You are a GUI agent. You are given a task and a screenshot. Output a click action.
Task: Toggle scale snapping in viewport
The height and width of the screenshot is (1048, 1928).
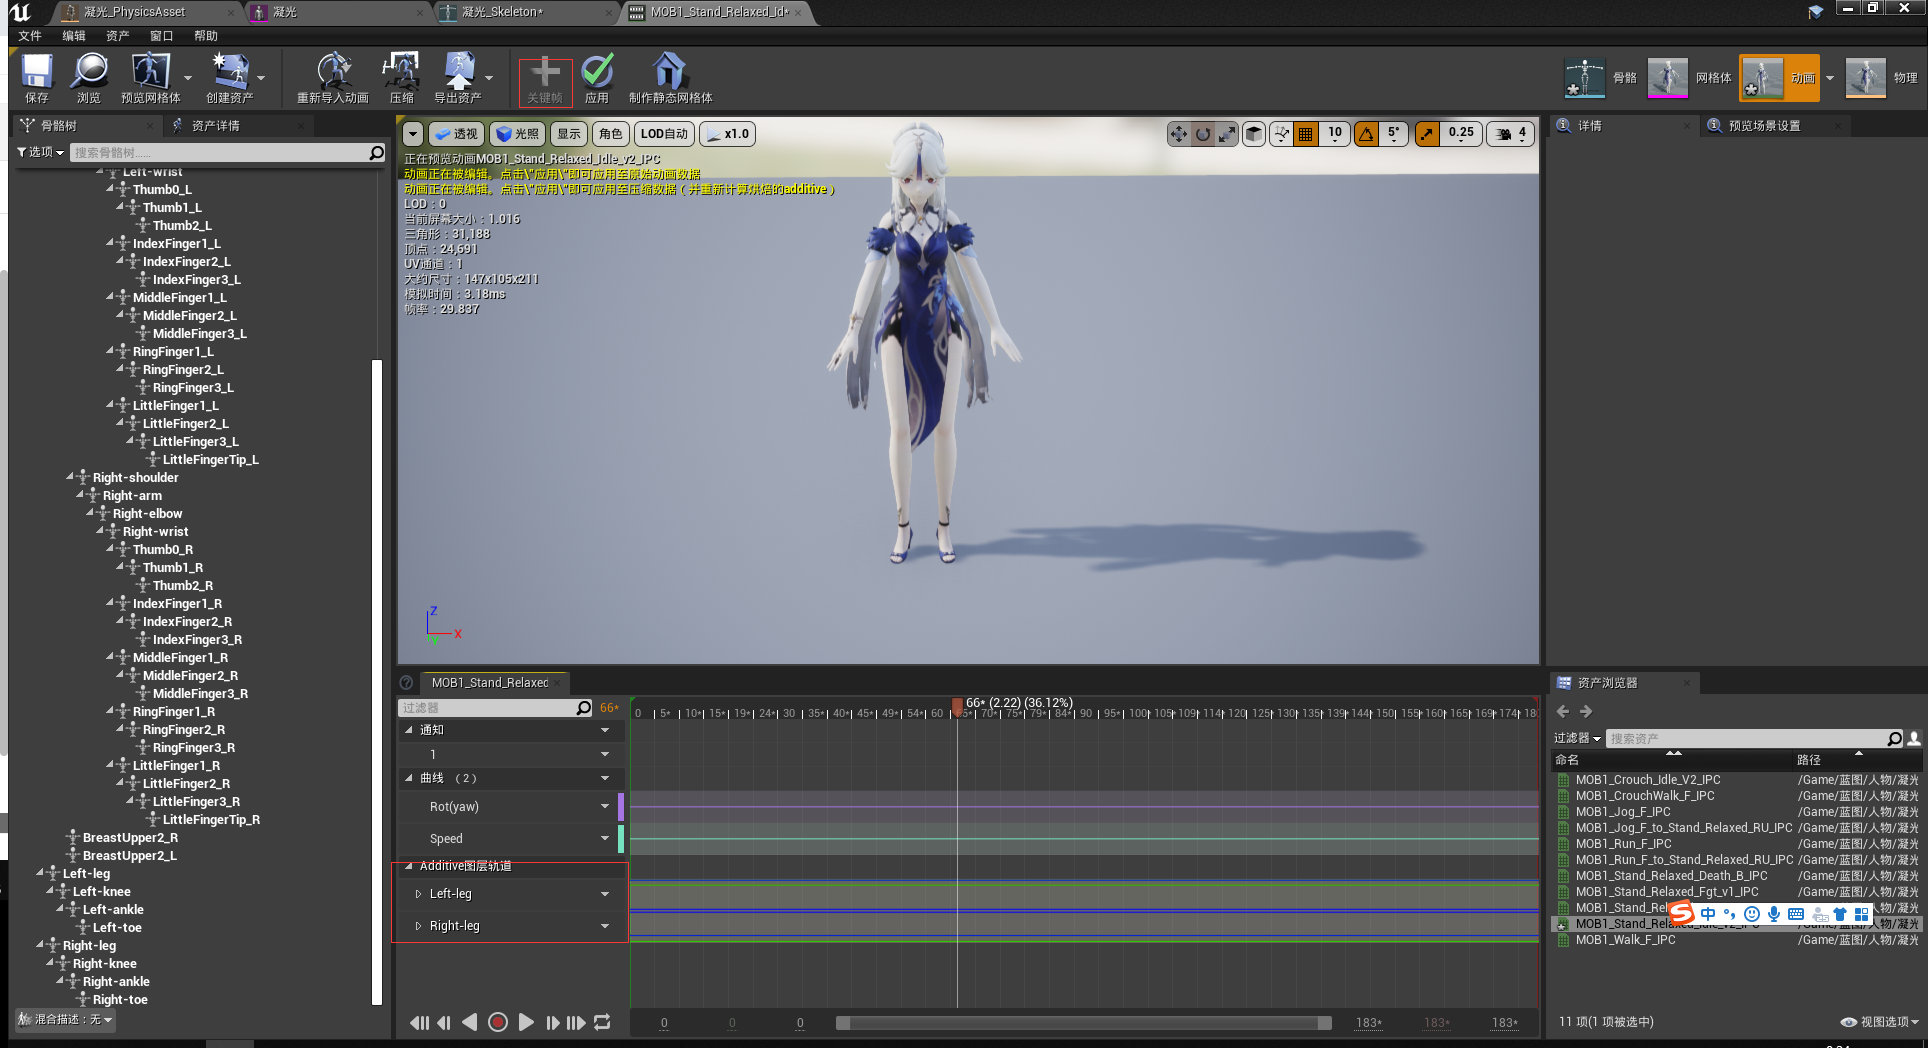[x=1427, y=134]
